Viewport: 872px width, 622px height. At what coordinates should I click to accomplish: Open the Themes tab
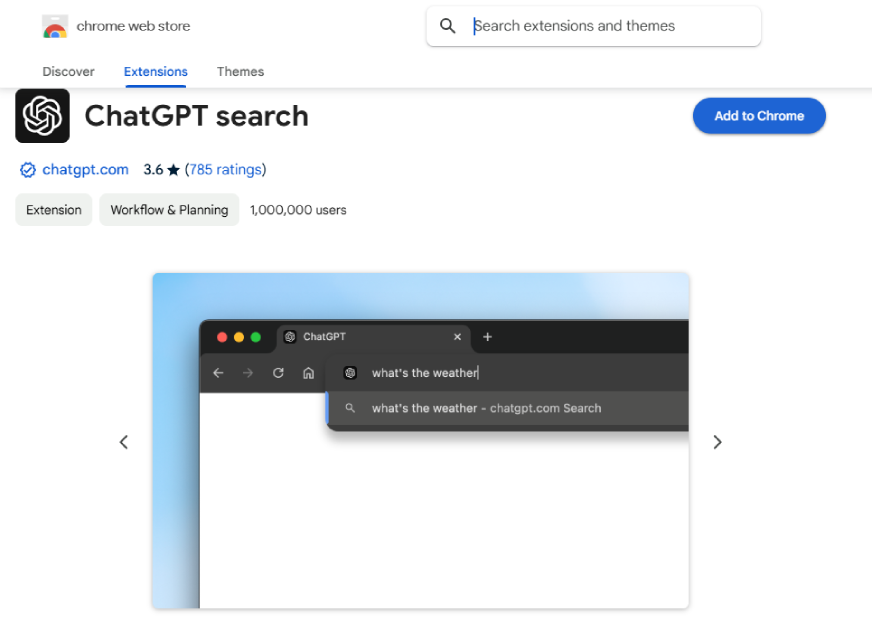point(240,72)
